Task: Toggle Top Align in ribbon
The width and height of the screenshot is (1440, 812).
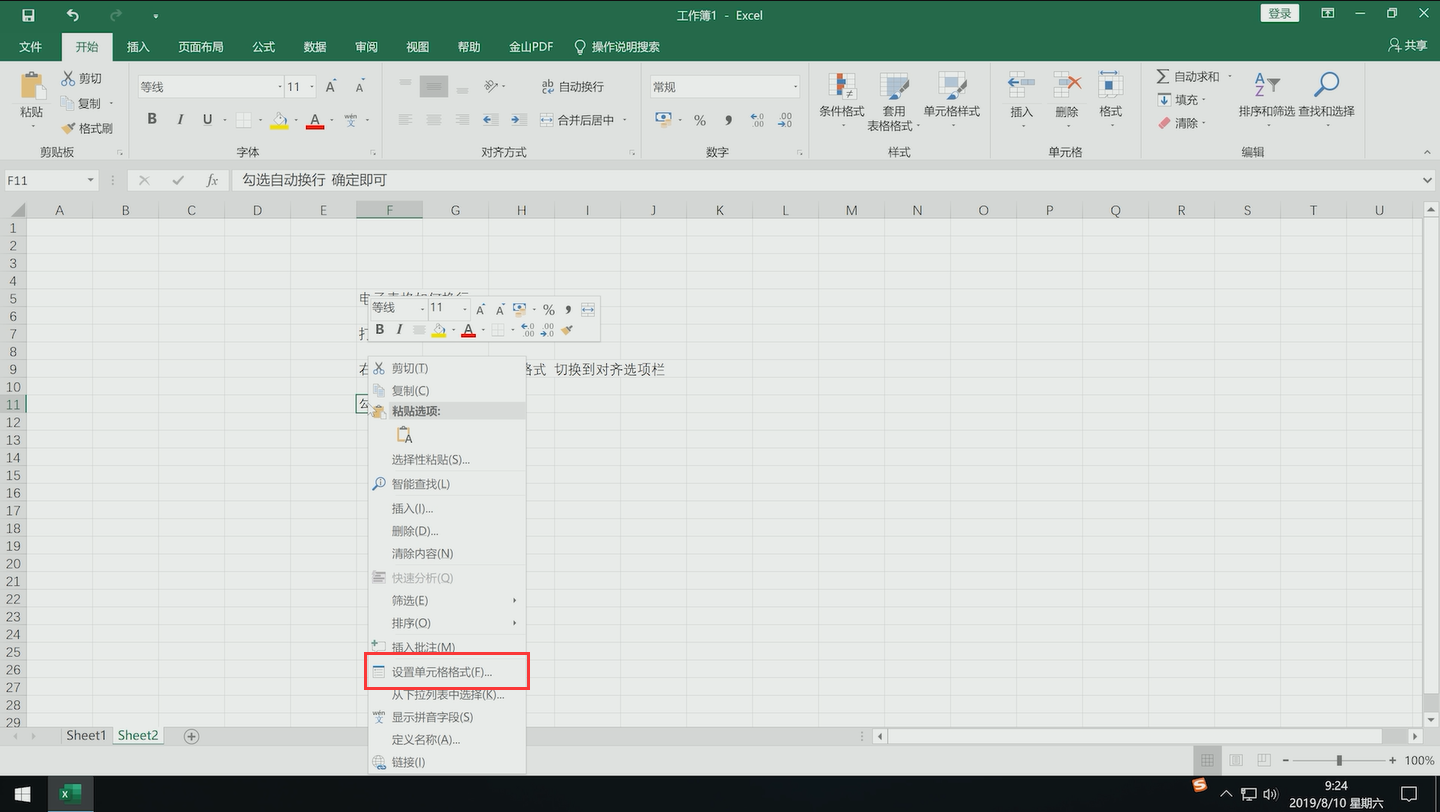Action: click(x=405, y=87)
